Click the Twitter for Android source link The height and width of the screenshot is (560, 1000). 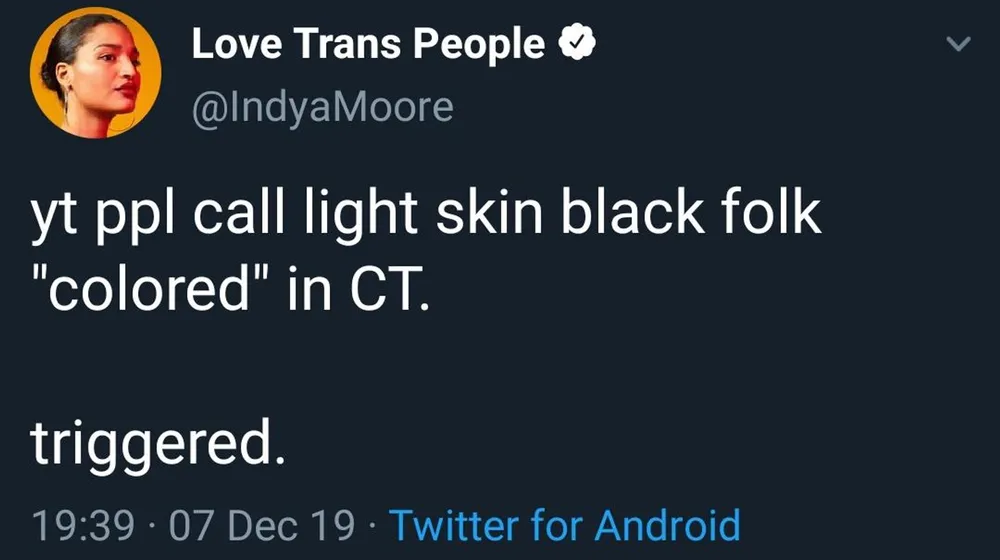pos(564,524)
